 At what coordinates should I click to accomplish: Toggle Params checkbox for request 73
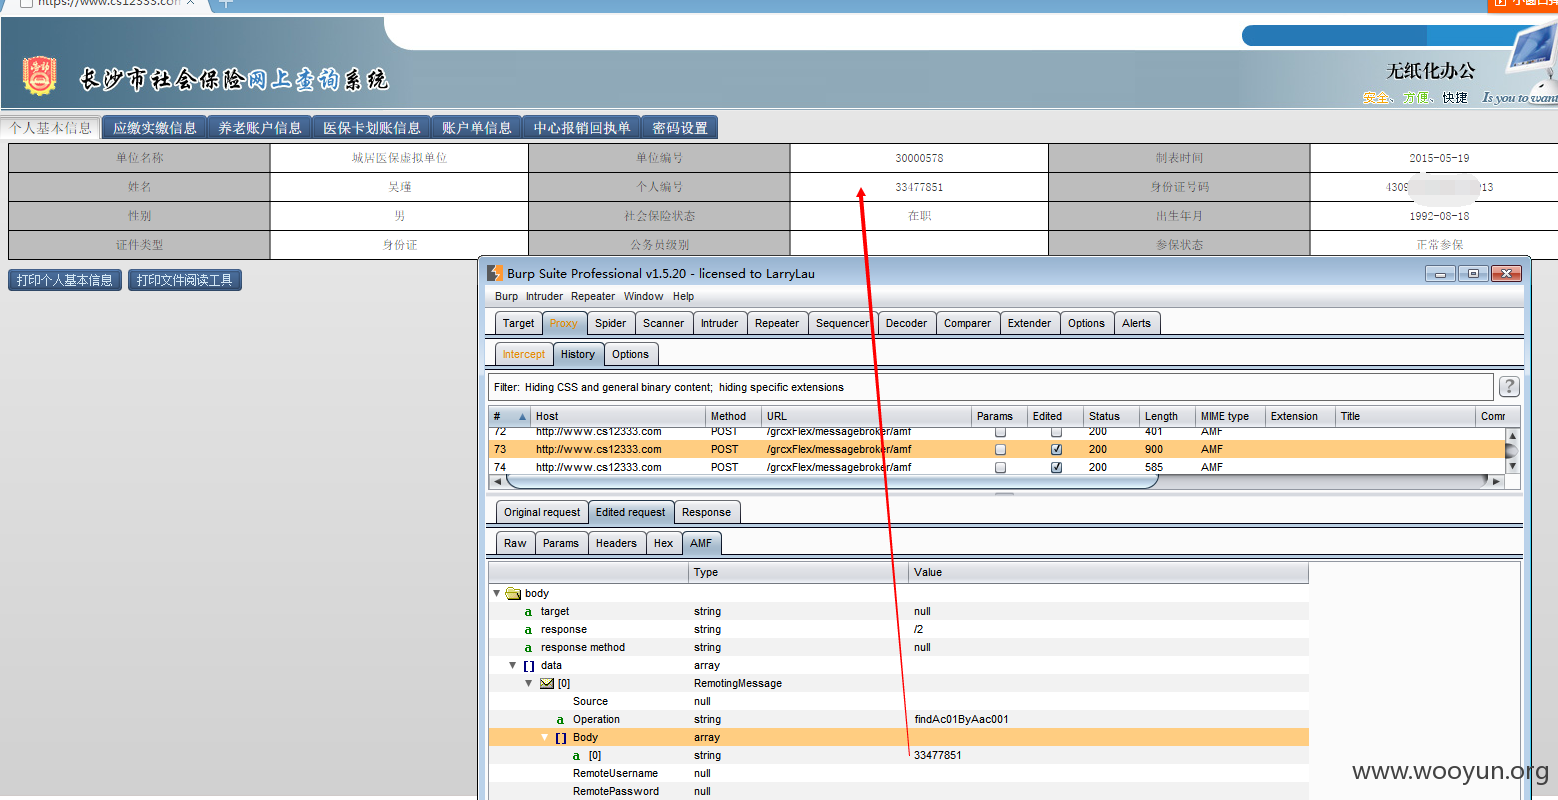(x=1000, y=449)
